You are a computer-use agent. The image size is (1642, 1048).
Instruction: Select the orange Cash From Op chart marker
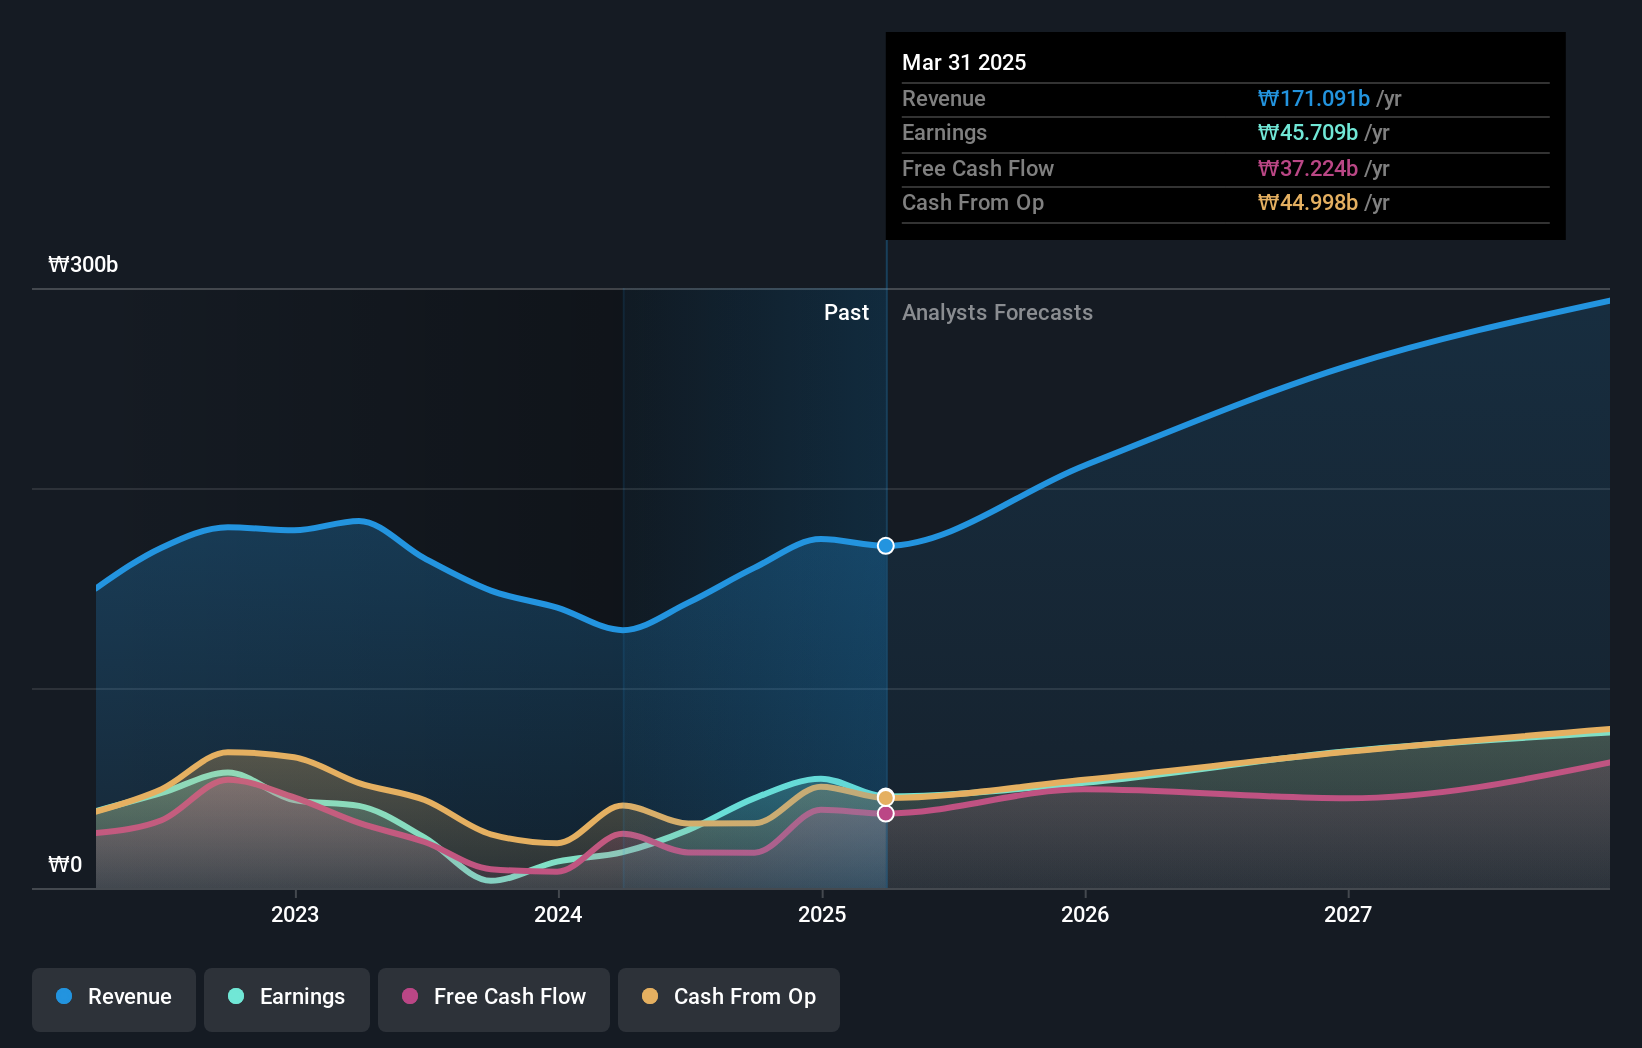(885, 796)
